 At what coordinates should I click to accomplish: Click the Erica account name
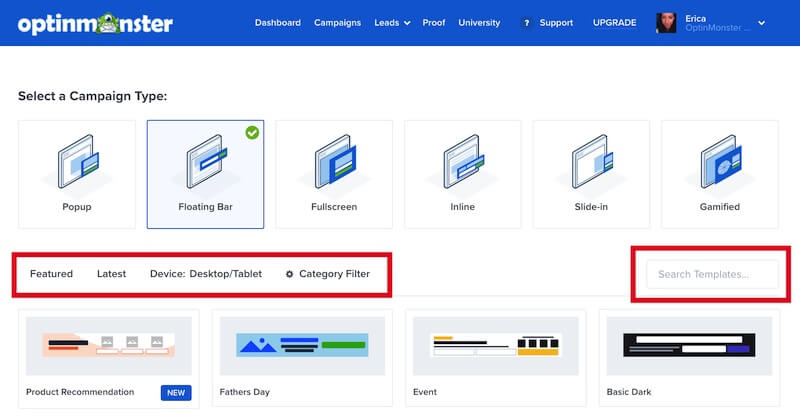tap(695, 18)
